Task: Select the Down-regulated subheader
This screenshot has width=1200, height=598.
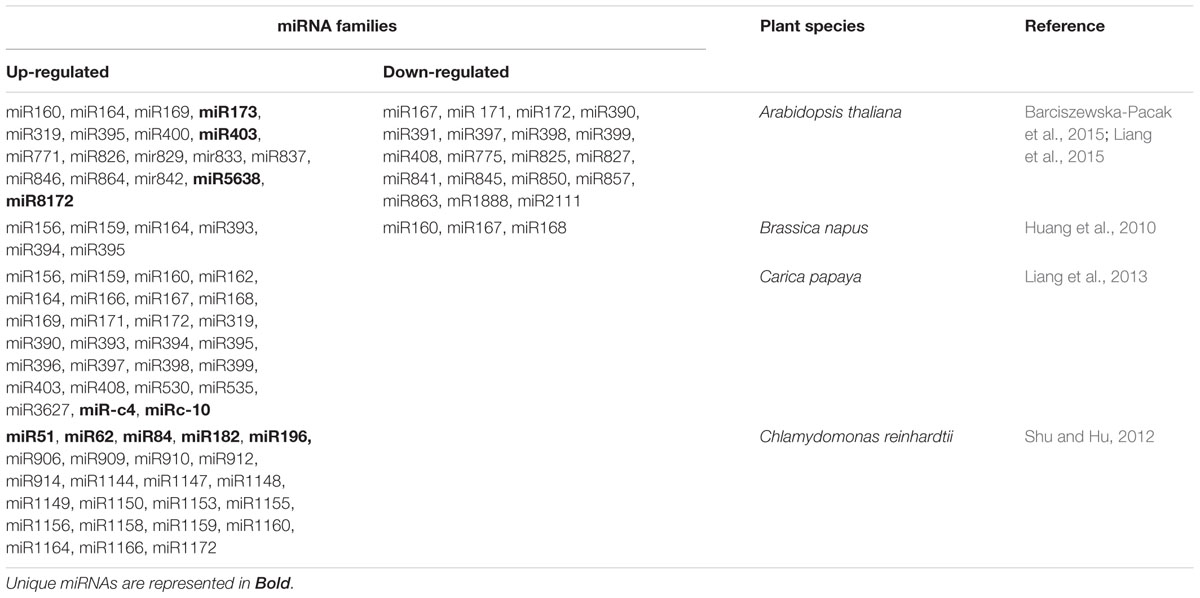Action: (x=446, y=72)
